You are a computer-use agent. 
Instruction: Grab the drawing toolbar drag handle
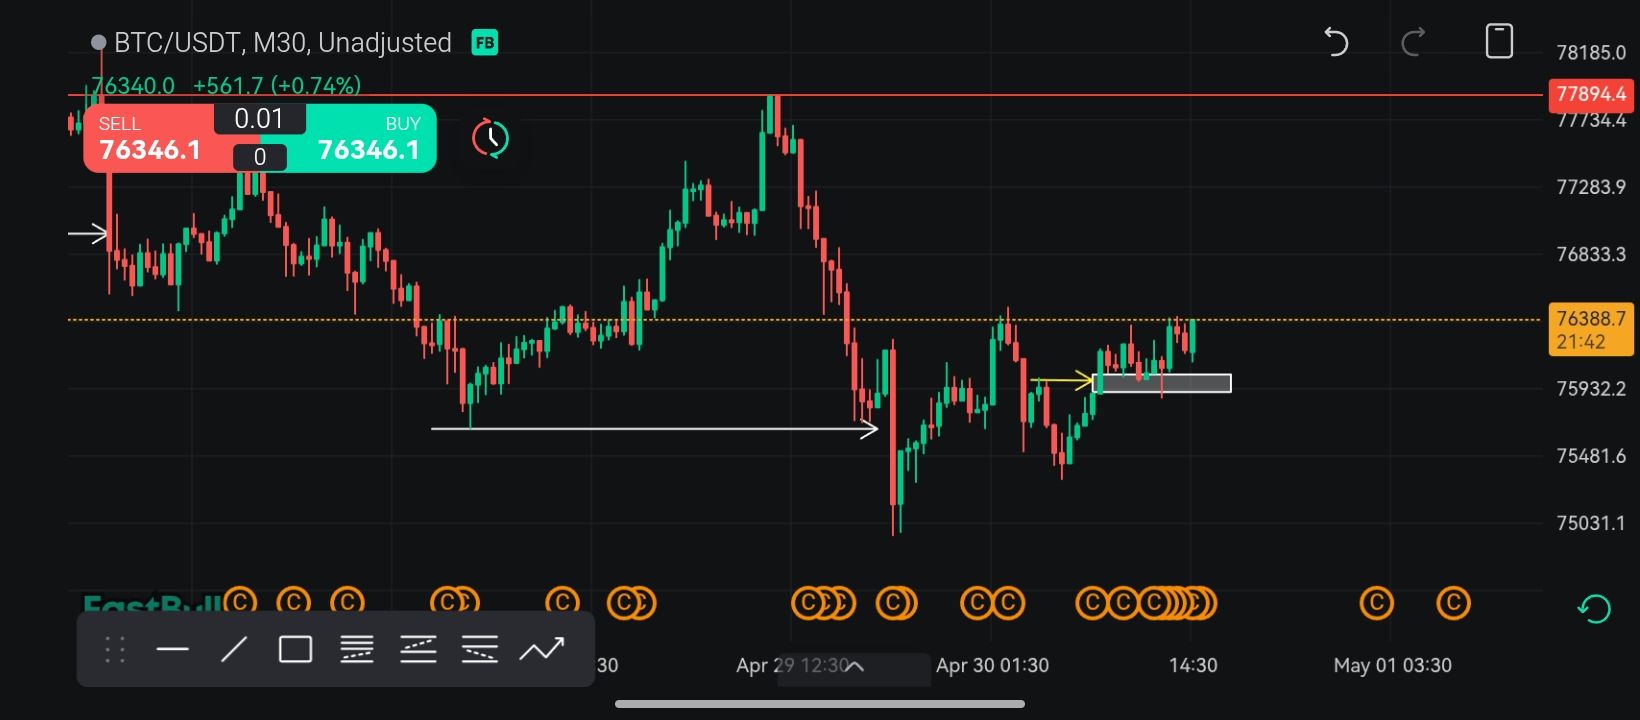click(115, 650)
